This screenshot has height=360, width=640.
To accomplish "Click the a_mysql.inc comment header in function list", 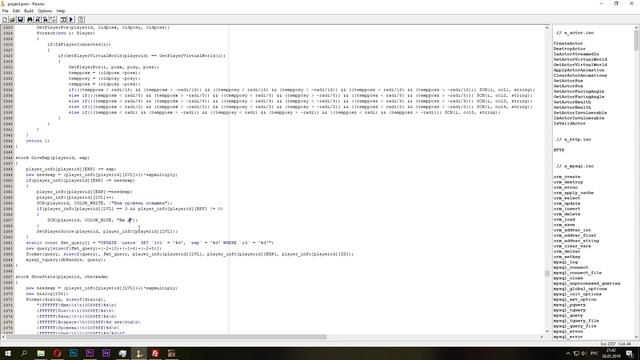I will (x=575, y=166).
